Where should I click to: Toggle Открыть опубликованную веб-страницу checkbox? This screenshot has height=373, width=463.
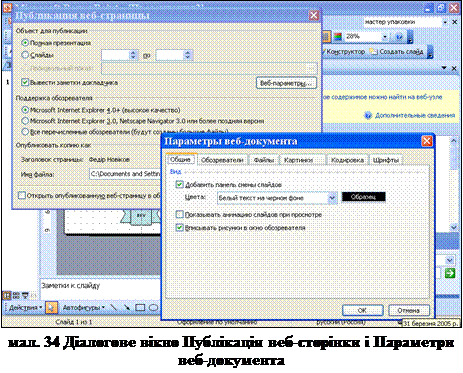click(22, 195)
